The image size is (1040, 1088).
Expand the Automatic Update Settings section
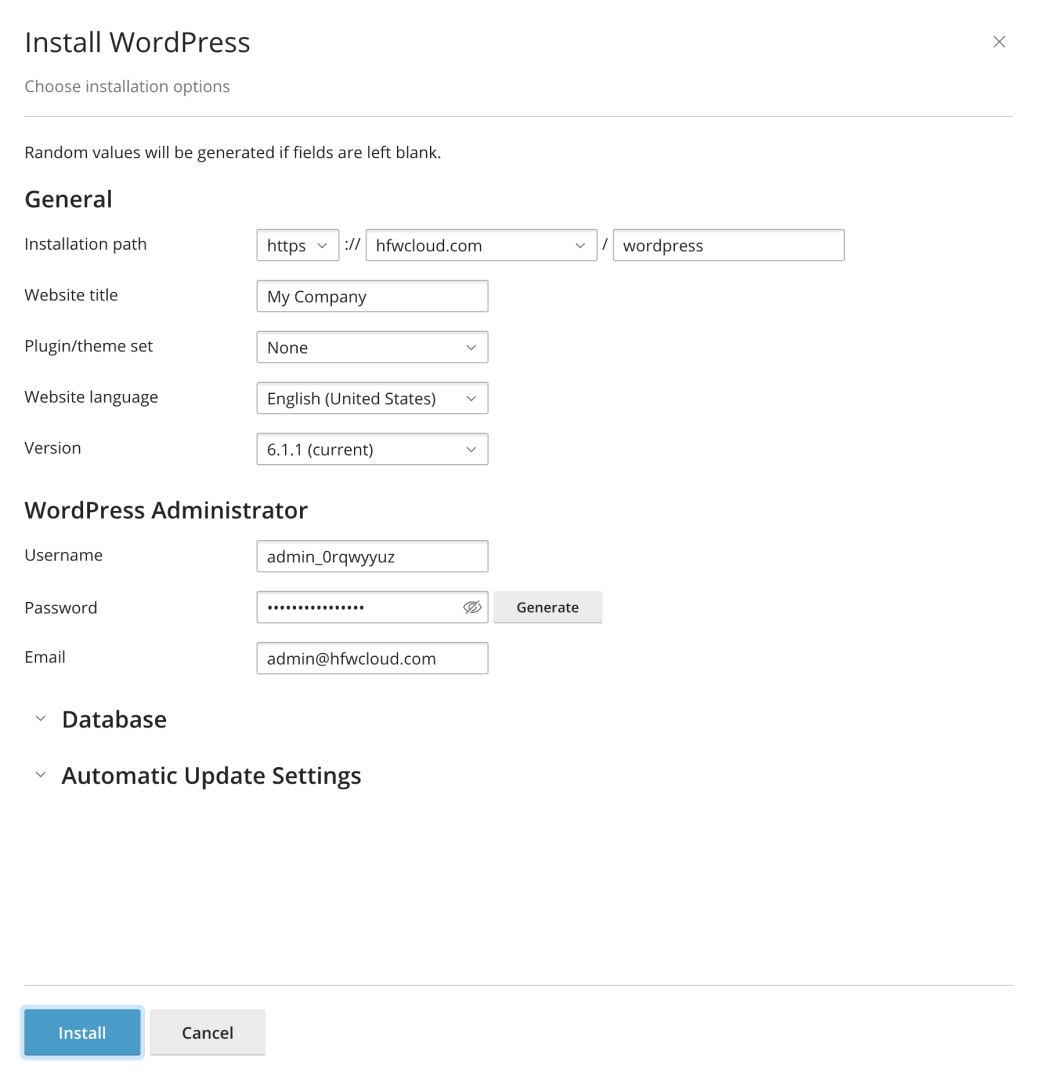(211, 775)
